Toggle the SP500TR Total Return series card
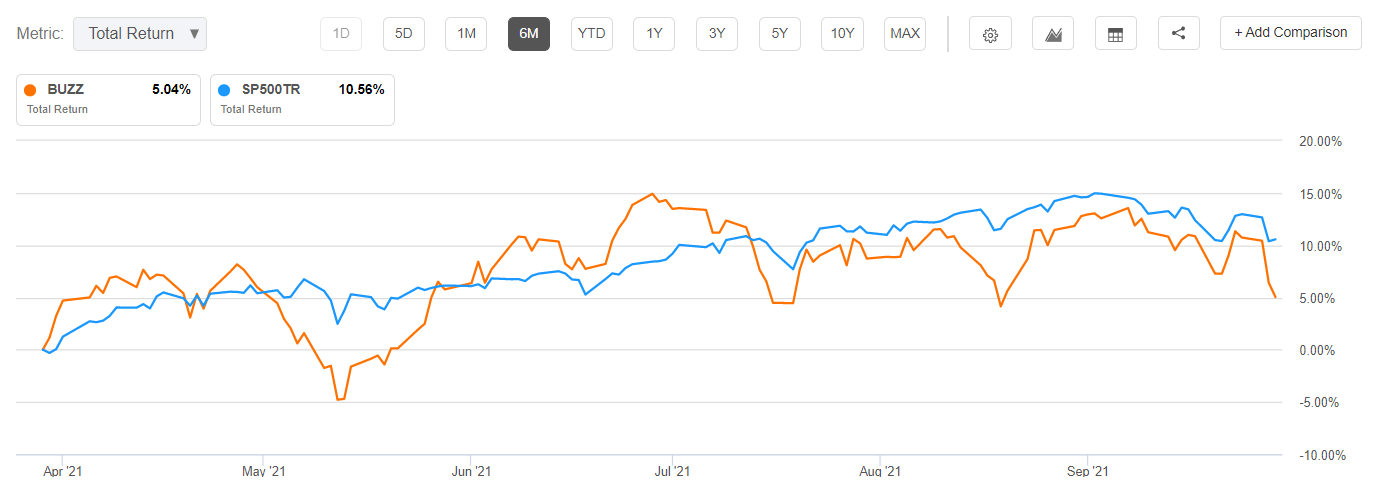This screenshot has width=1377, height=488. tap(302, 99)
